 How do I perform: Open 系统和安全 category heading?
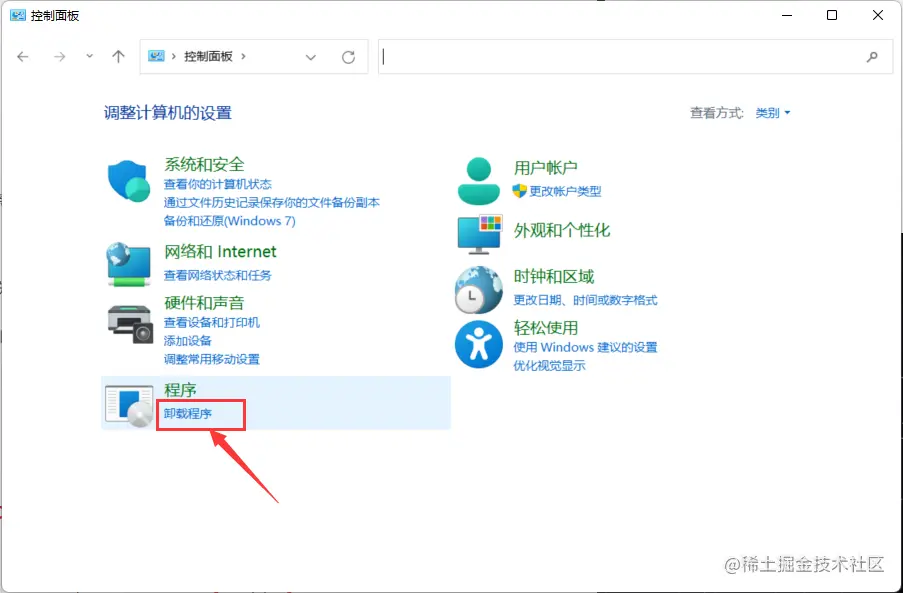(x=204, y=165)
